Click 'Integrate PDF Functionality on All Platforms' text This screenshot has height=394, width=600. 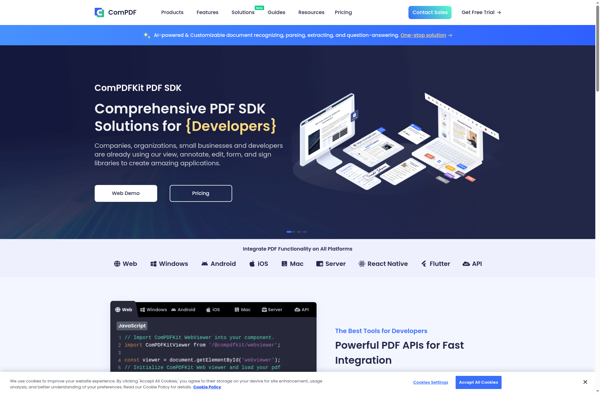coord(297,249)
